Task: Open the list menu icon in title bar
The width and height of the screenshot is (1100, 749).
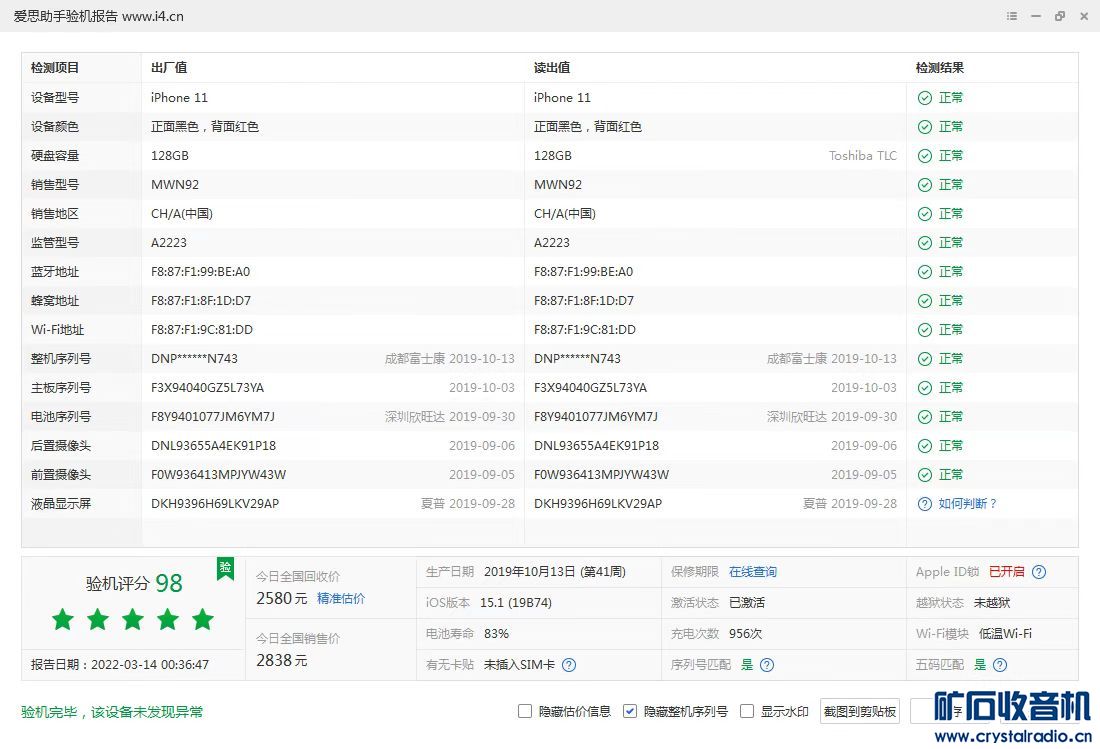Action: (x=1012, y=16)
